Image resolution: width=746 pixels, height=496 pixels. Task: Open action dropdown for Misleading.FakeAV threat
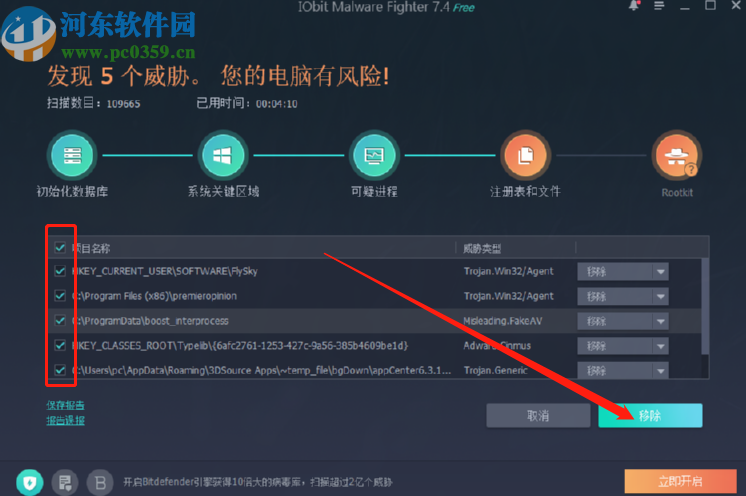[660, 321]
